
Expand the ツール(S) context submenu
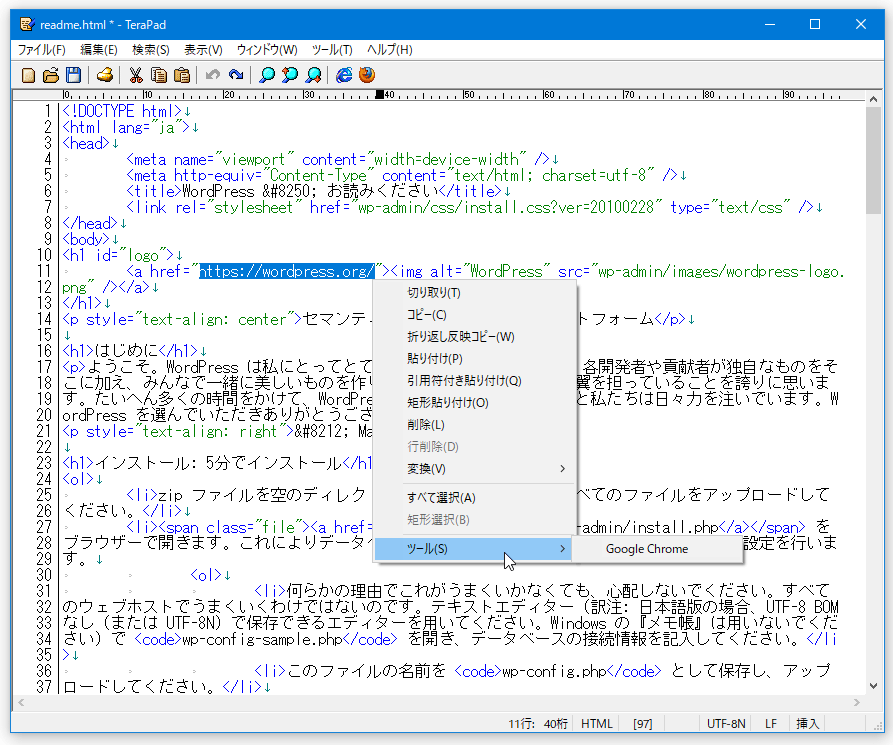tap(474, 549)
